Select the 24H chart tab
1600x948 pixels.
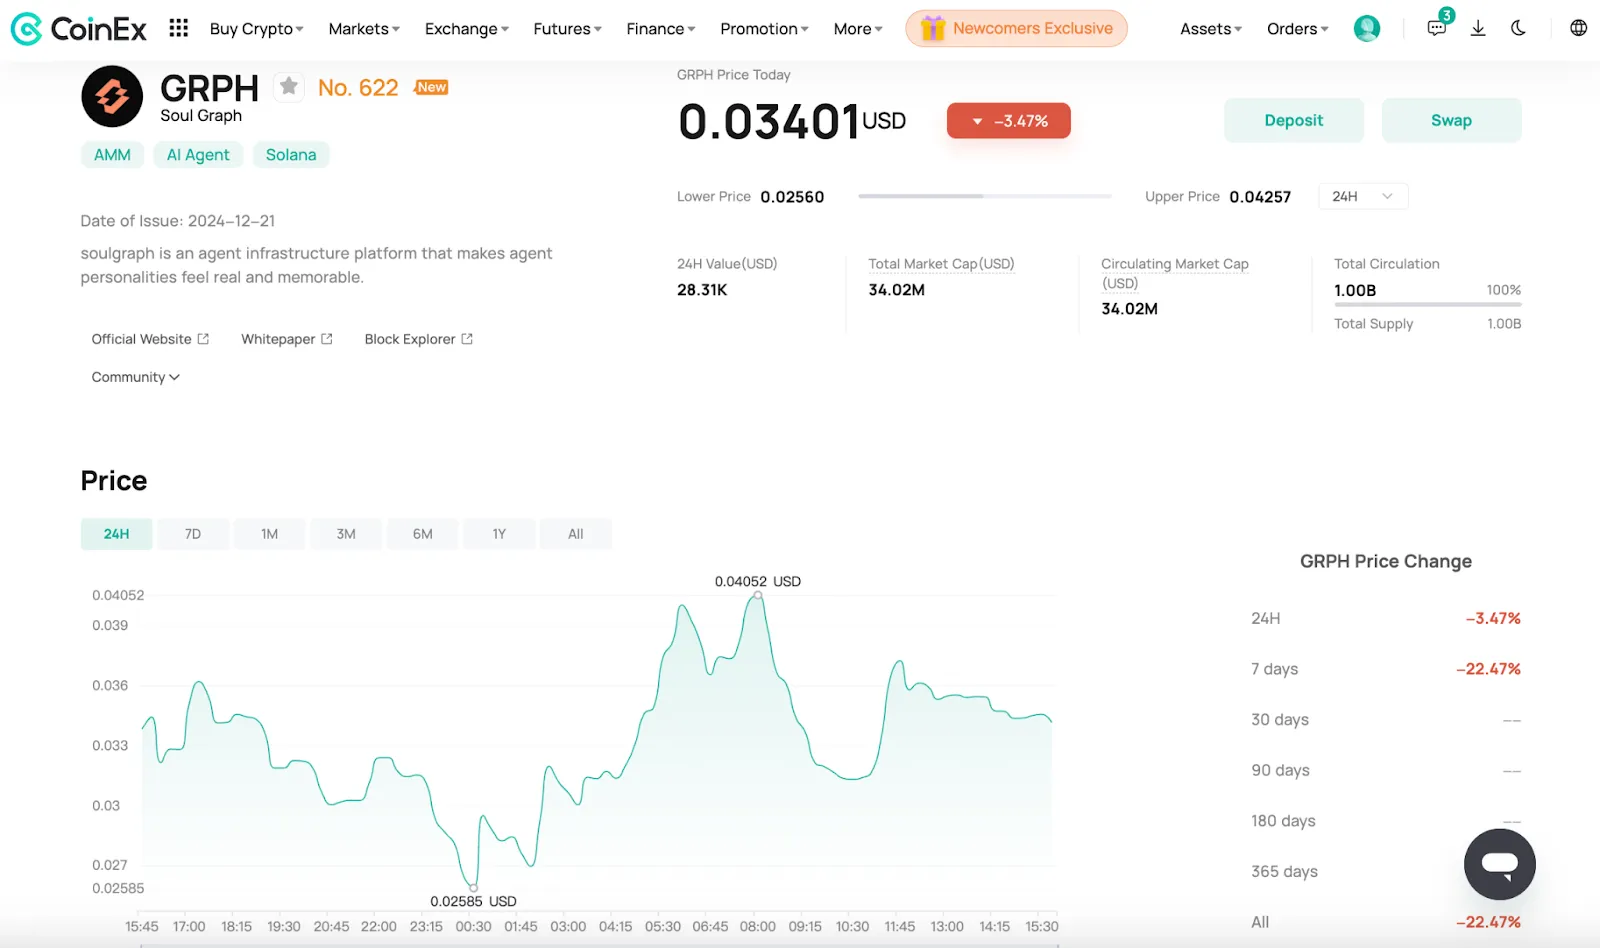click(116, 534)
